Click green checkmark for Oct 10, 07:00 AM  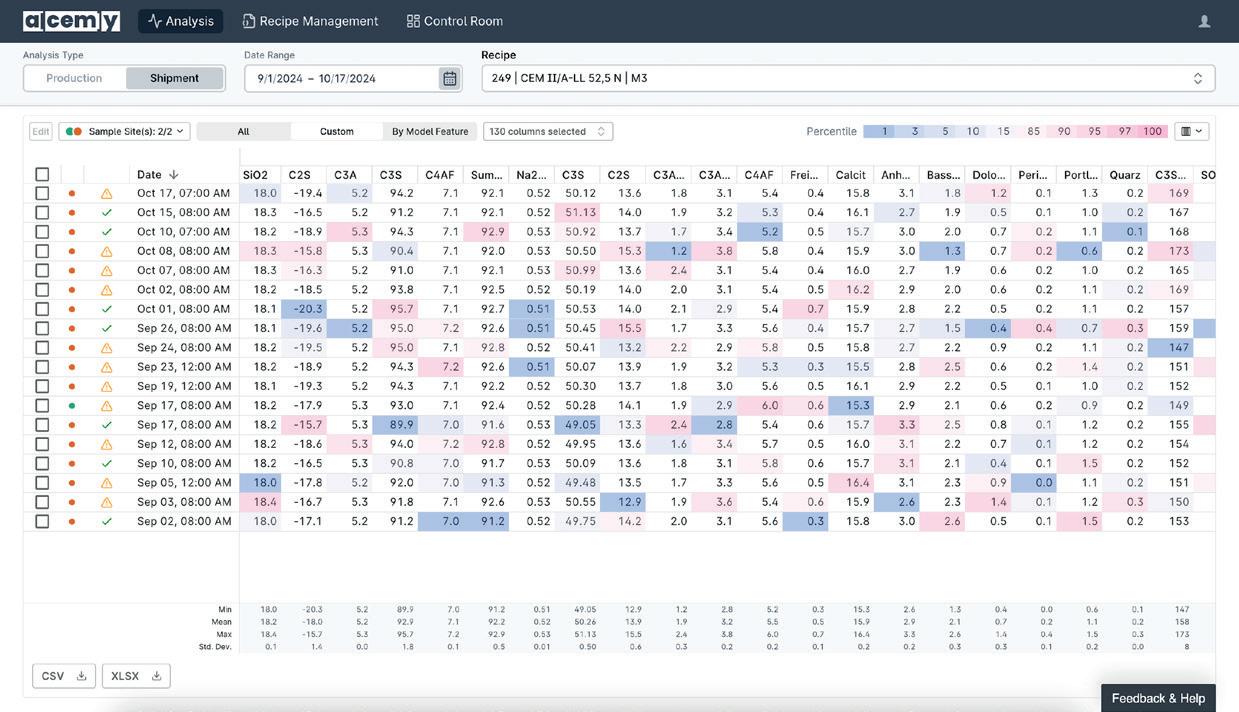click(107, 232)
